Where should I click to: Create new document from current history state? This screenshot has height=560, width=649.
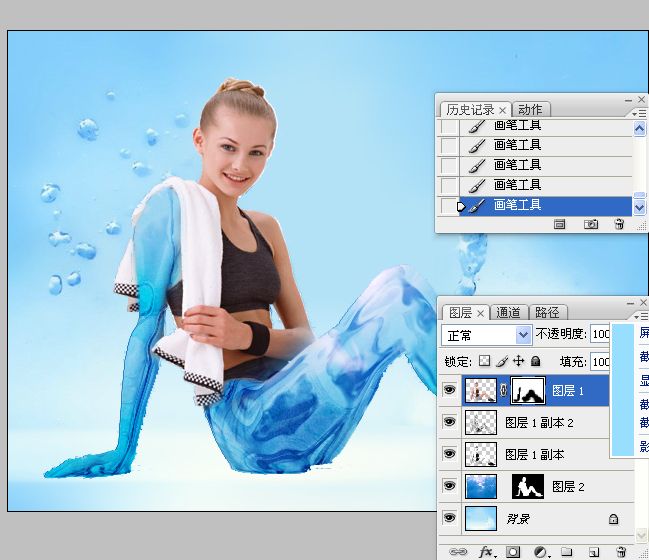coord(560,225)
